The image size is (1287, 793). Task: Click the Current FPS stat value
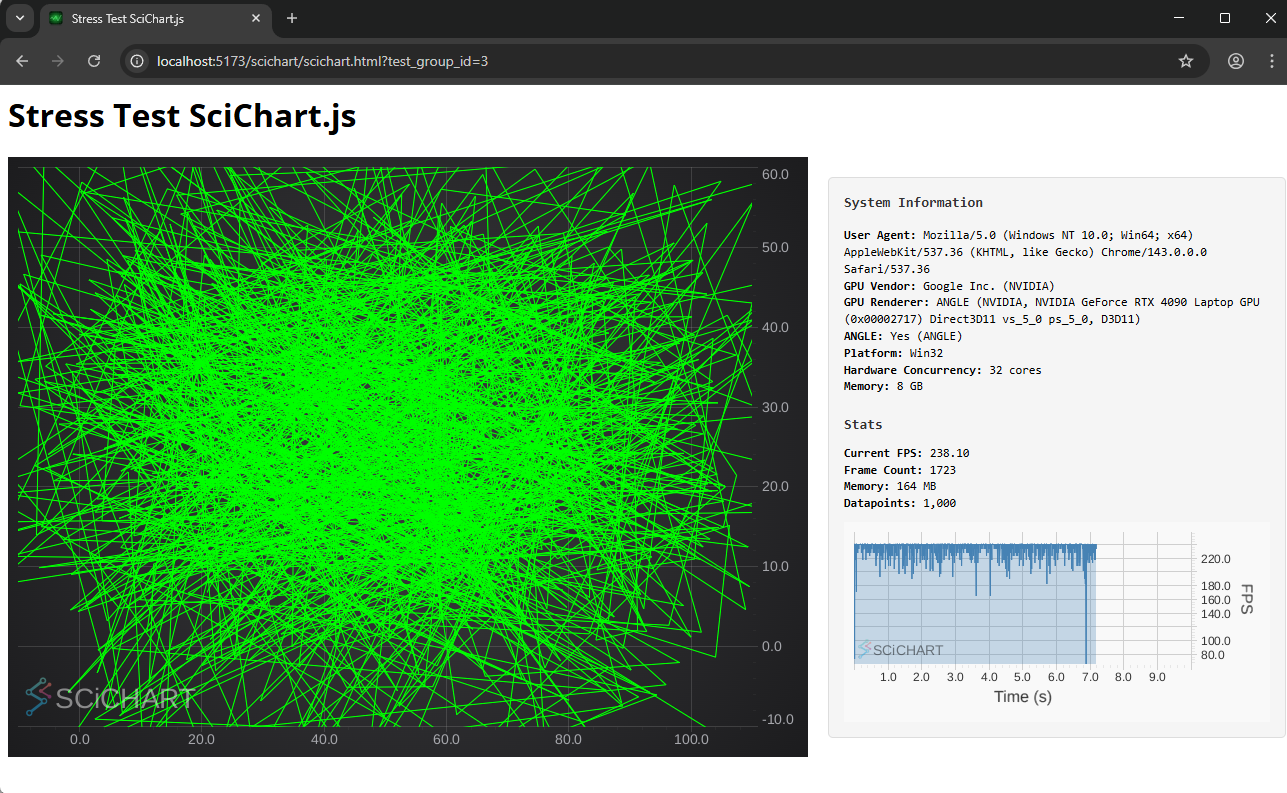point(949,453)
